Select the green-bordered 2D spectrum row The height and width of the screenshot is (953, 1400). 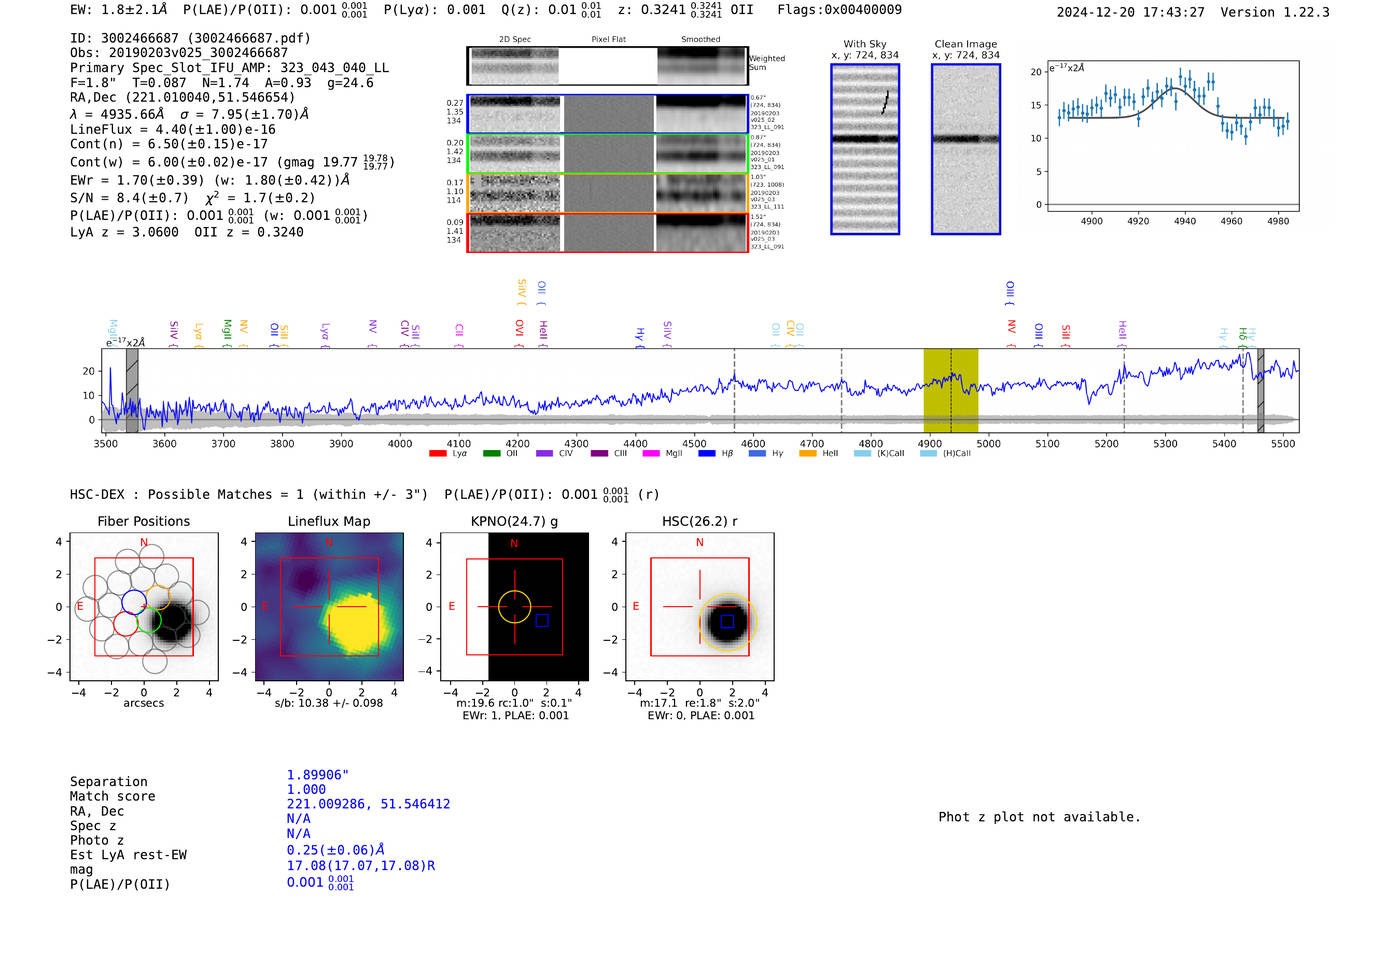coord(608,154)
